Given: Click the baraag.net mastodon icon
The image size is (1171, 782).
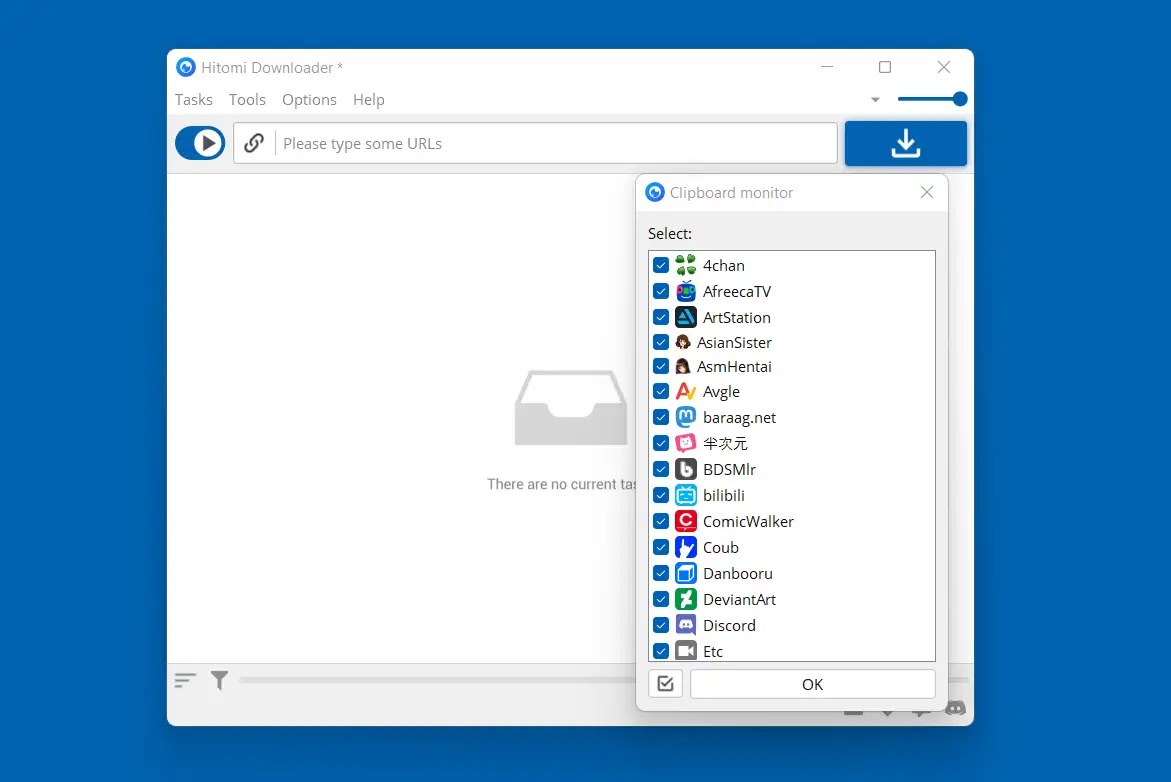Looking at the screenshot, I should click(x=686, y=418).
